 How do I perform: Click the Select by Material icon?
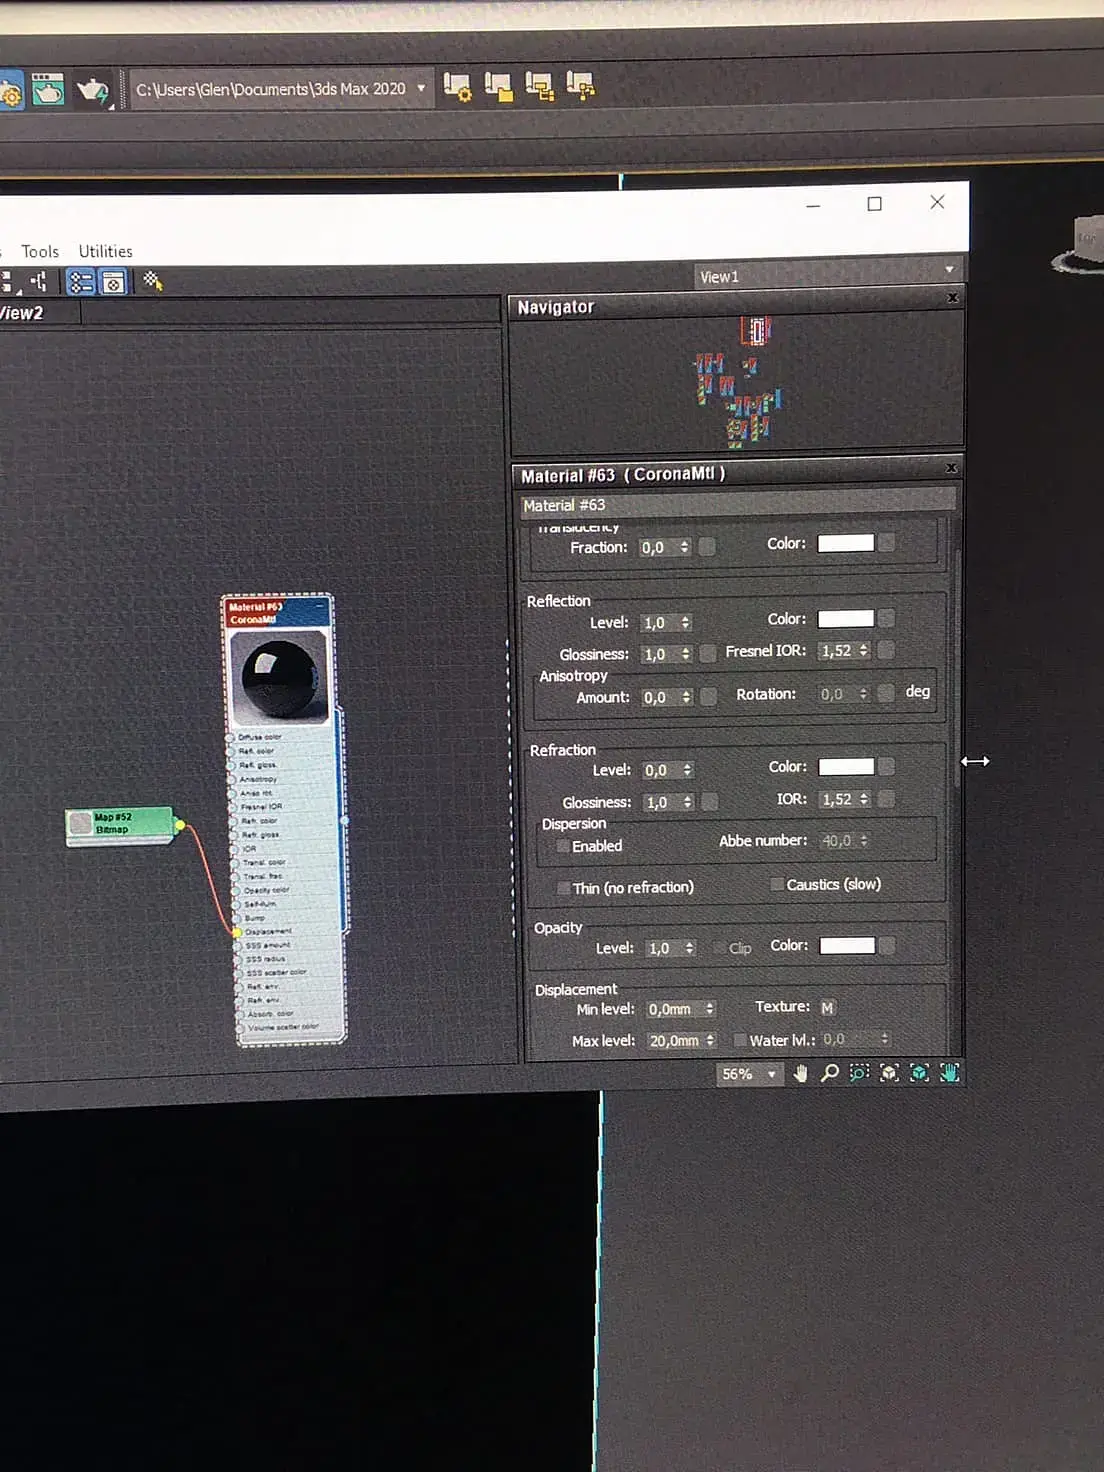coord(152,282)
